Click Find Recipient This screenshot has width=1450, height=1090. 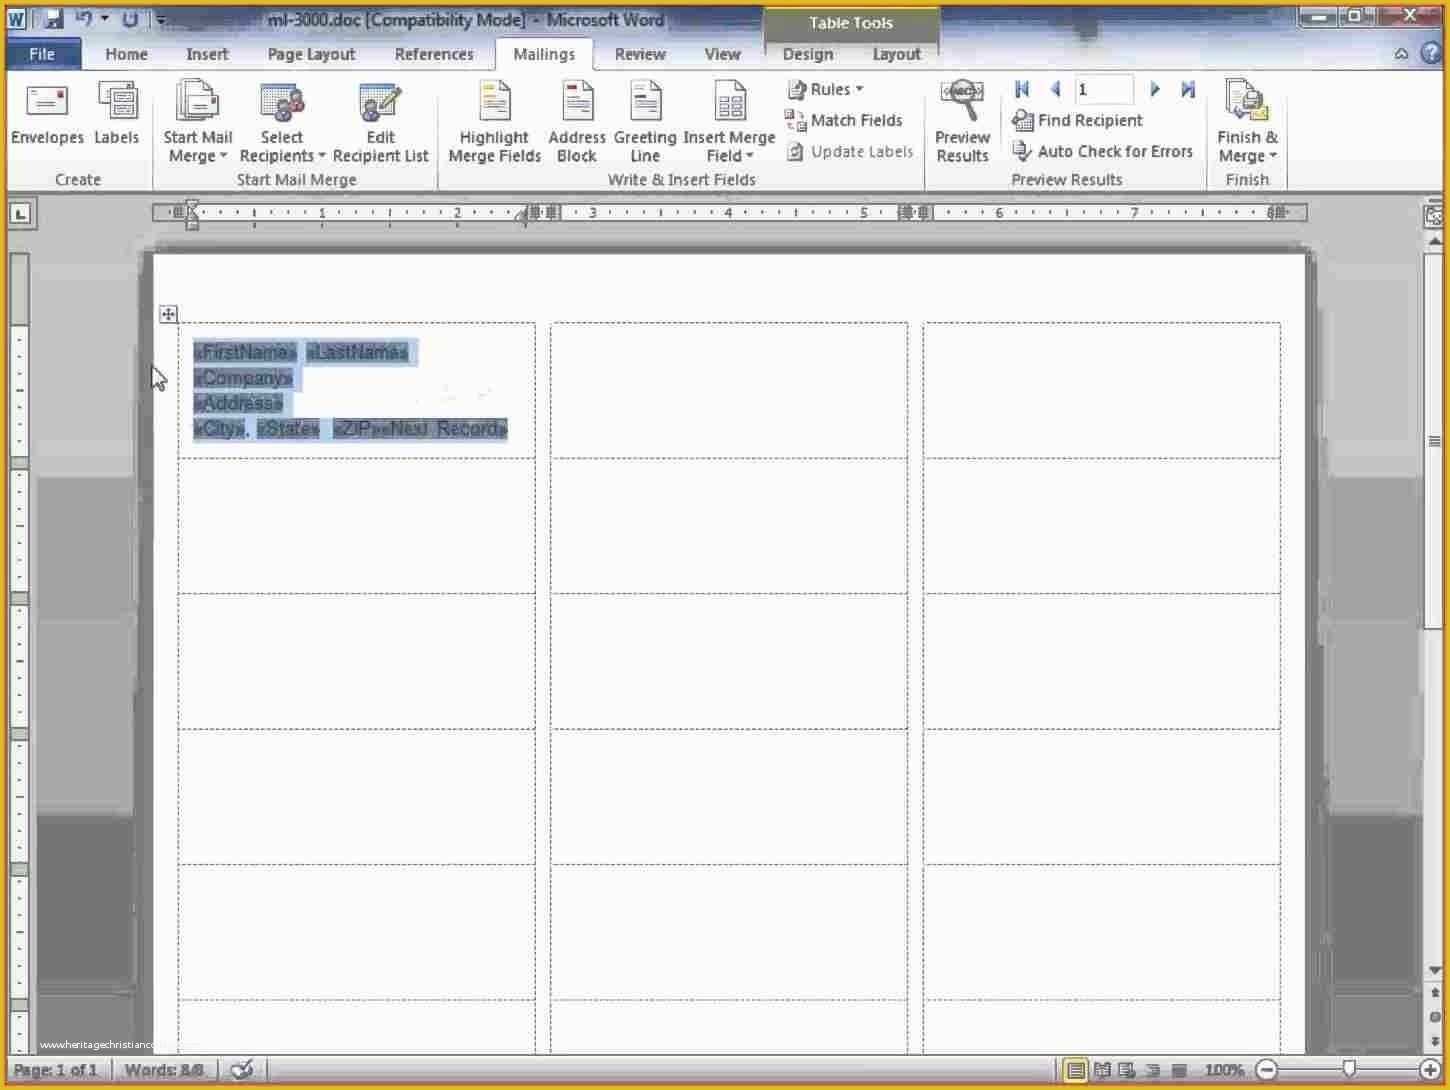pyautogui.click(x=1077, y=120)
